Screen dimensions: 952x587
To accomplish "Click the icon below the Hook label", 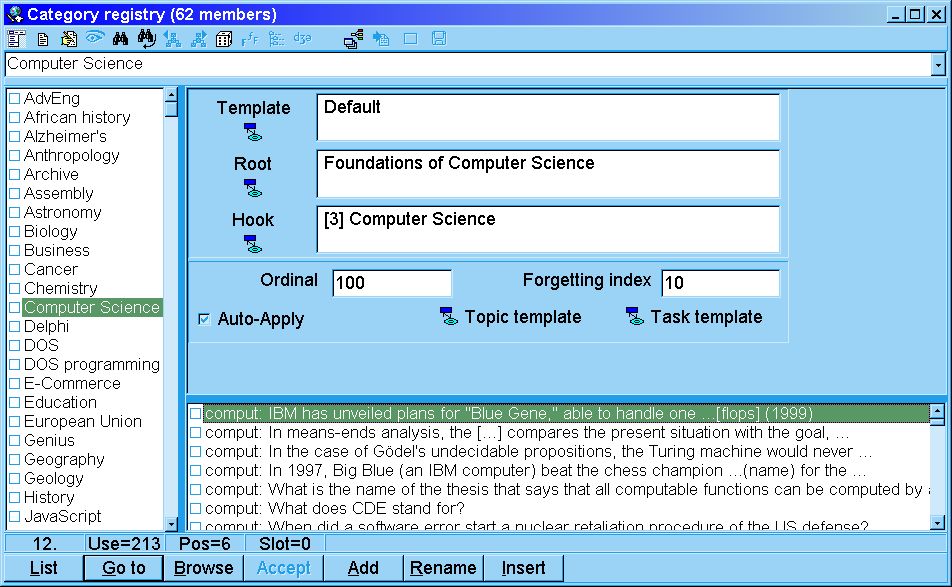I will click(253, 244).
